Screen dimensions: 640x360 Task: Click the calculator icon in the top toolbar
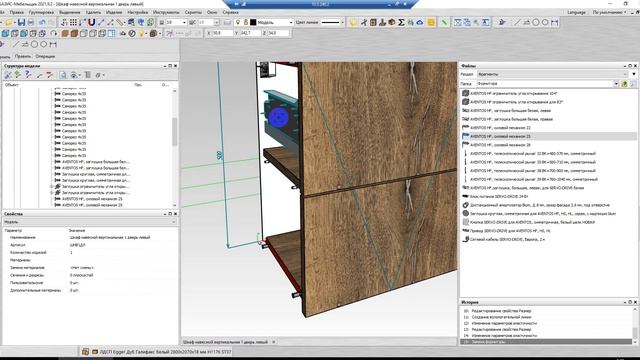(373, 22)
